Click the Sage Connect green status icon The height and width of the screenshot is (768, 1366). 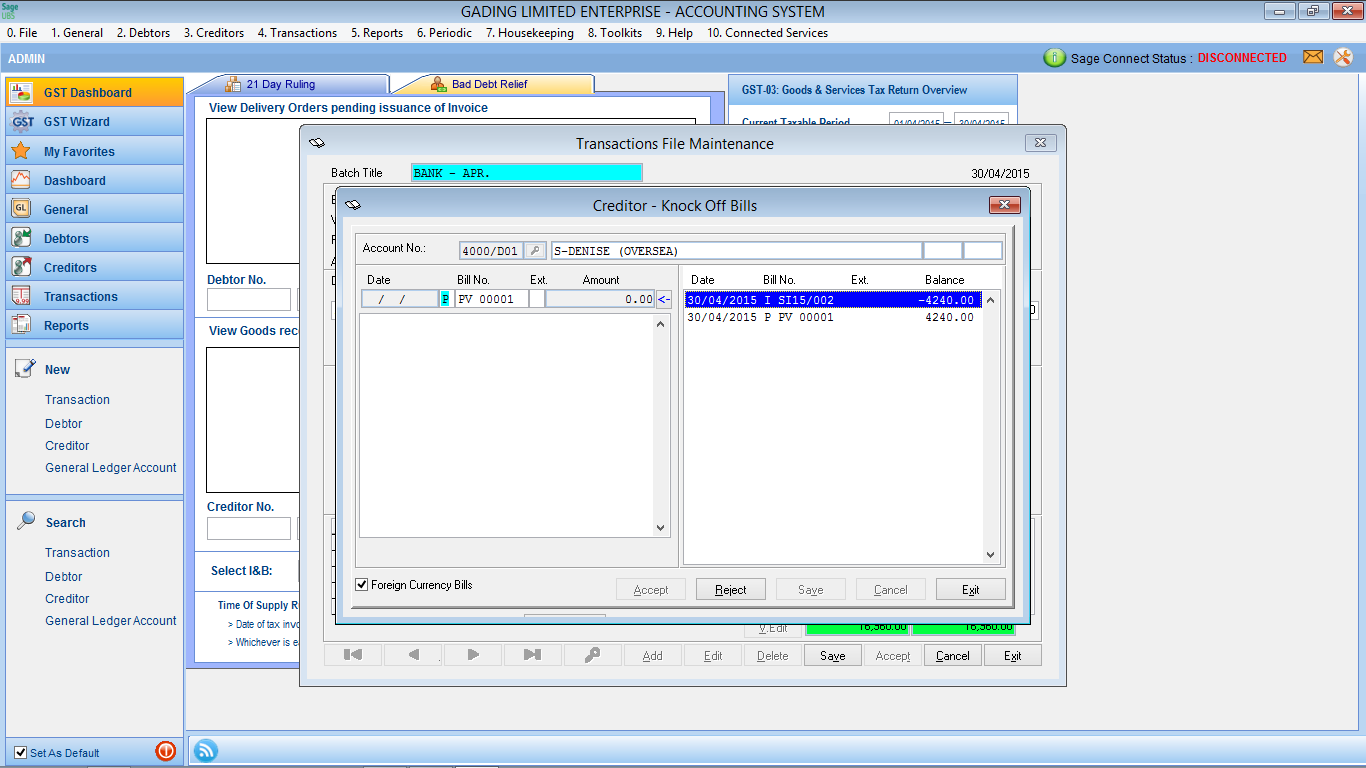coord(1054,58)
